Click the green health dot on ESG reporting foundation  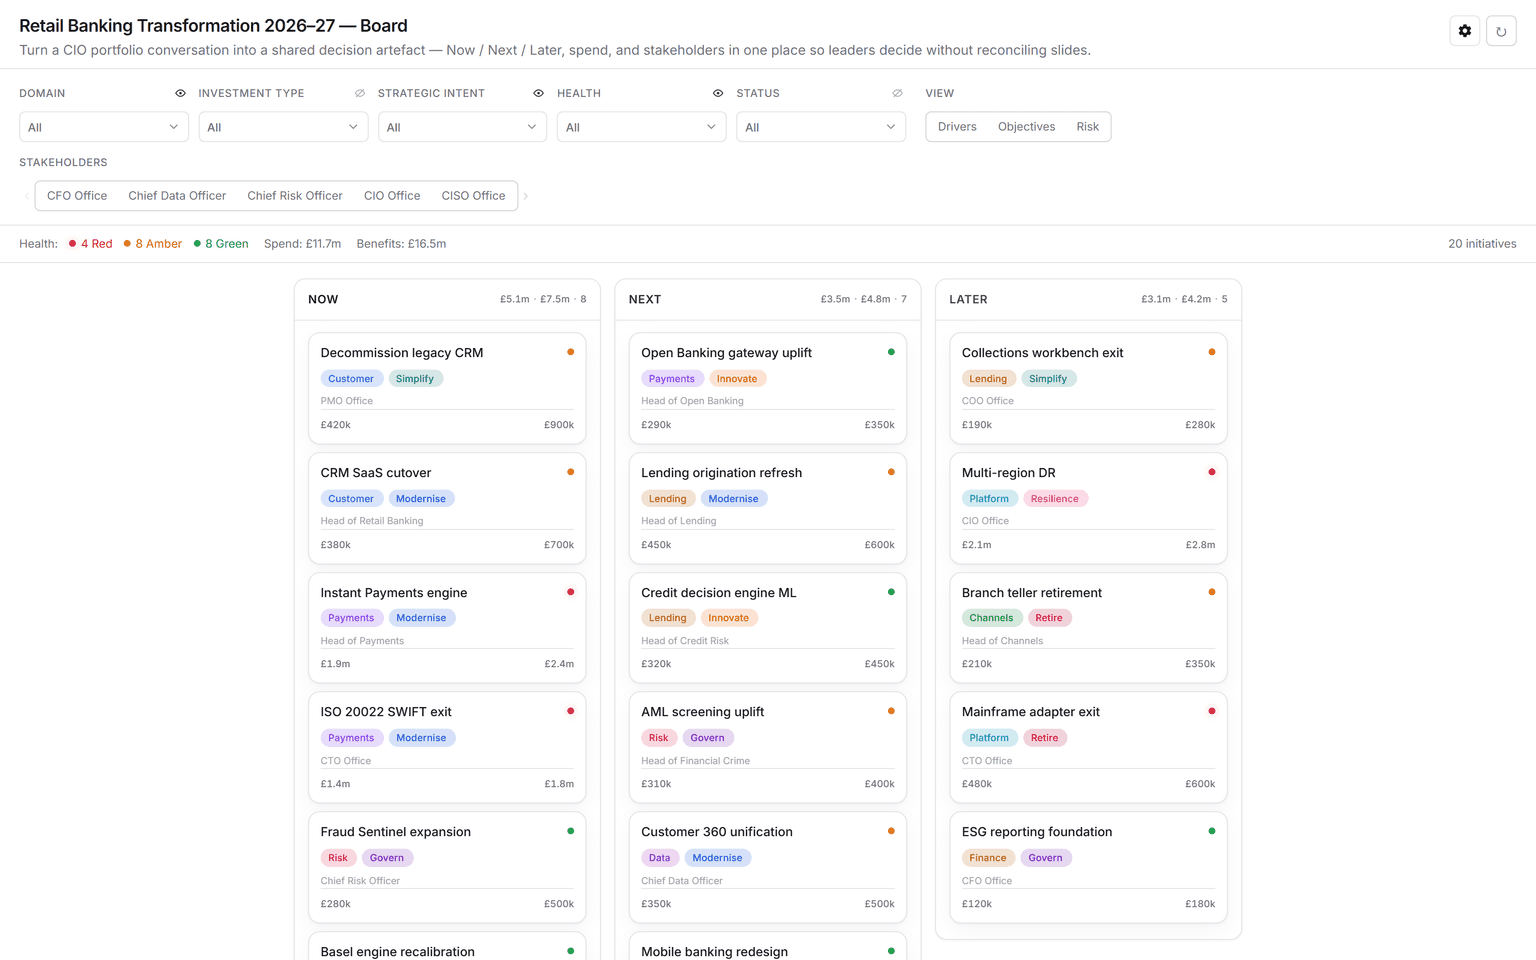click(x=1212, y=831)
